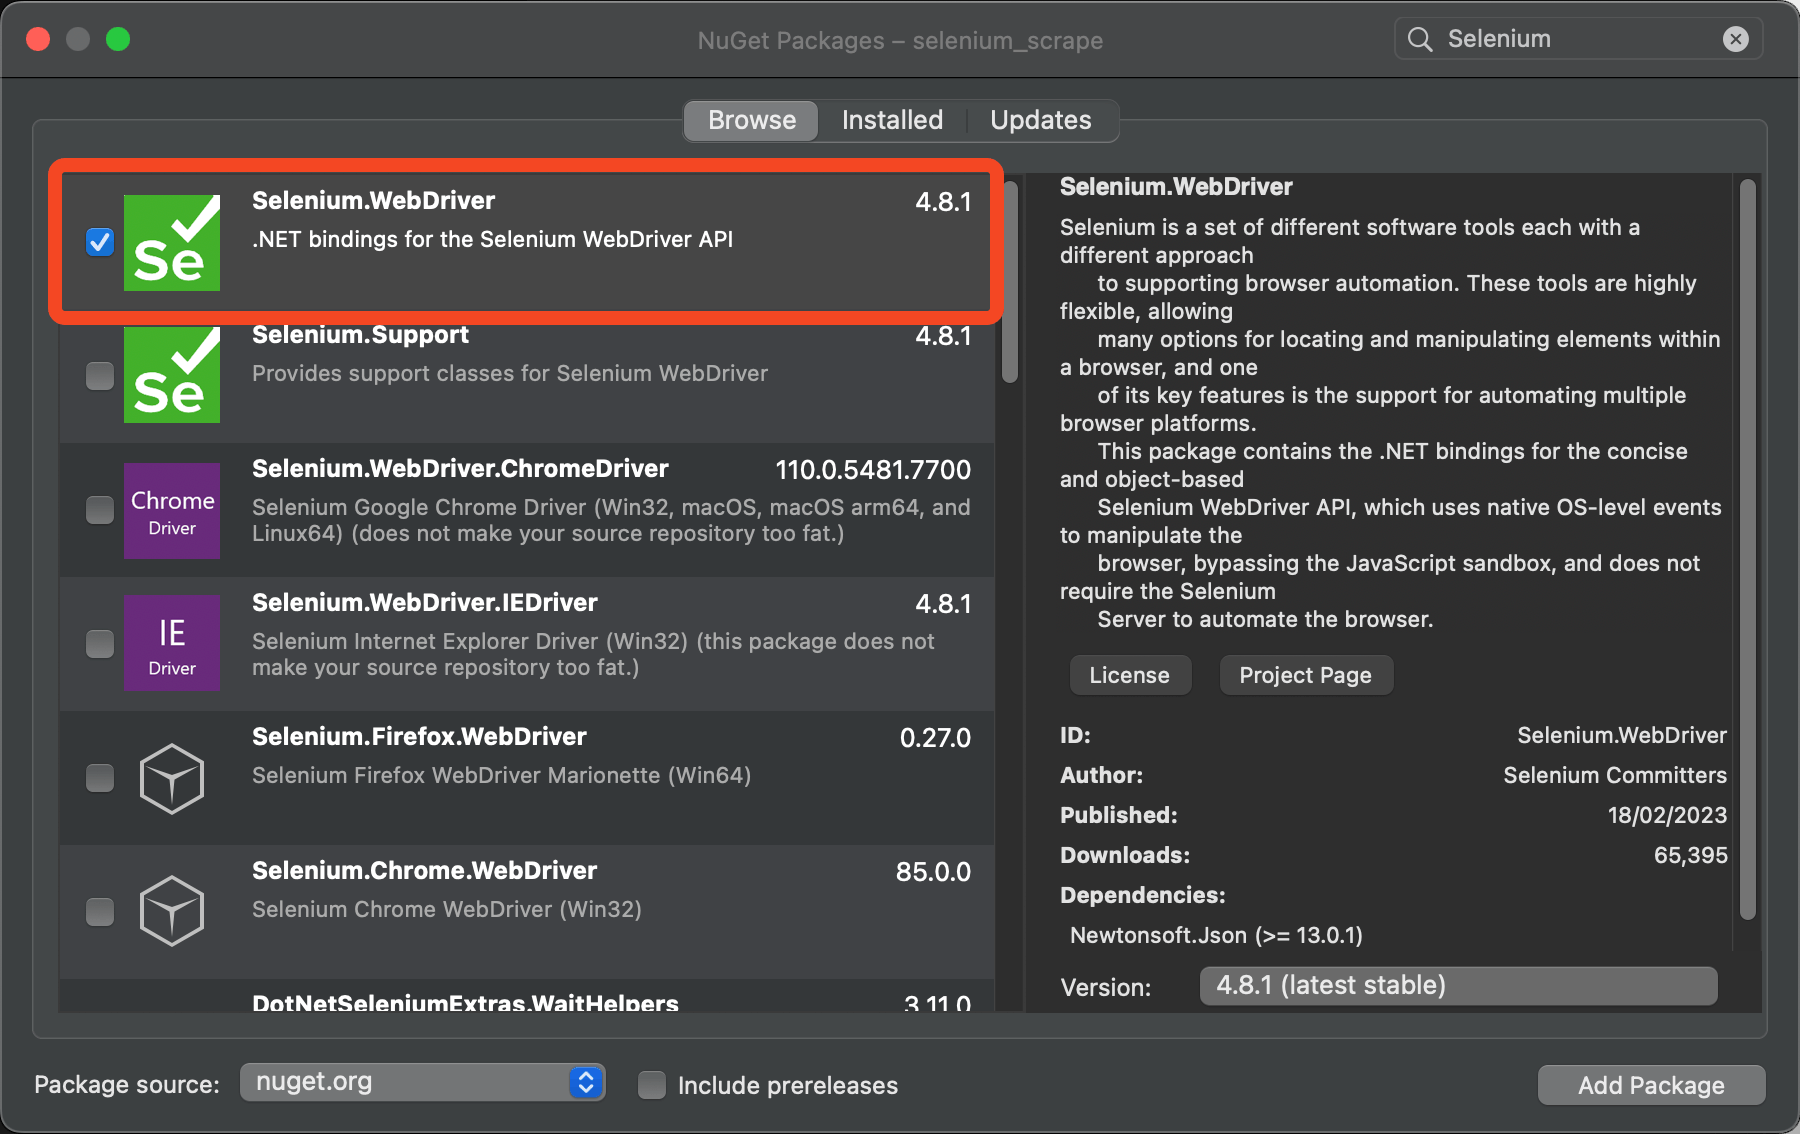The height and width of the screenshot is (1134, 1800).
Task: Check the Selenium.Support package checkbox
Action: click(x=100, y=376)
